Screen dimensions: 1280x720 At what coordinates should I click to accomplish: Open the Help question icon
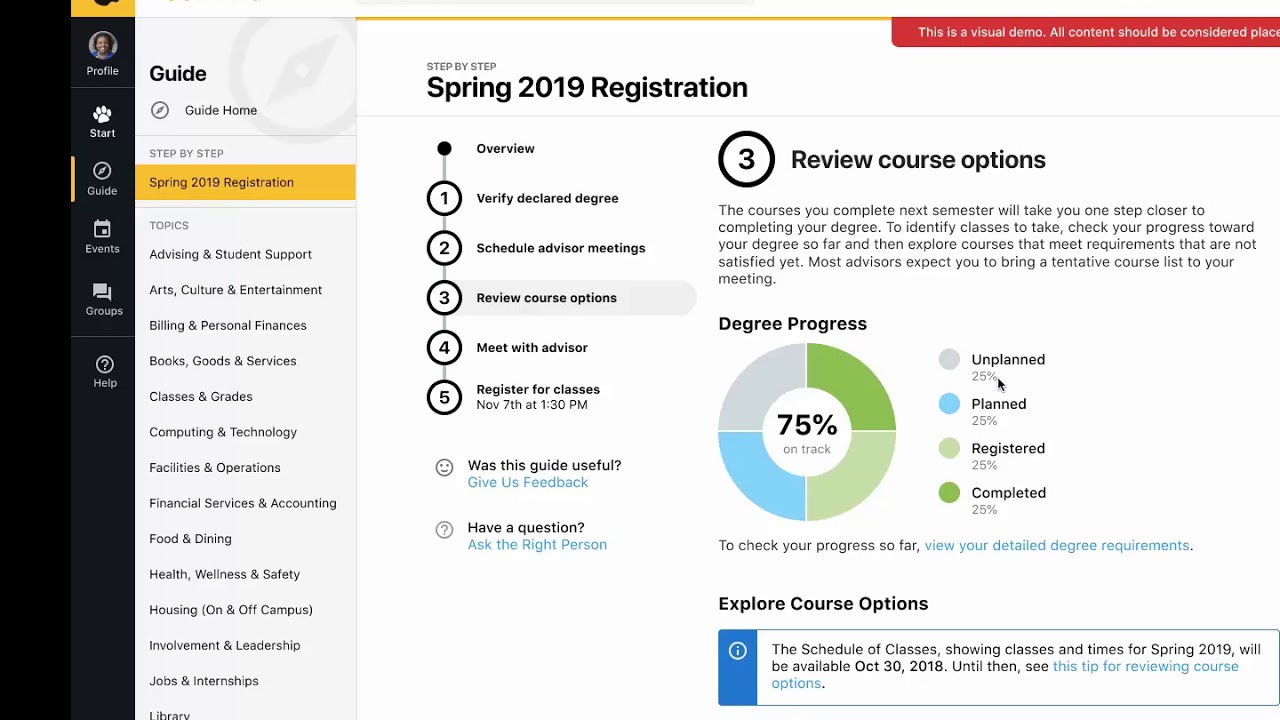(x=104, y=364)
